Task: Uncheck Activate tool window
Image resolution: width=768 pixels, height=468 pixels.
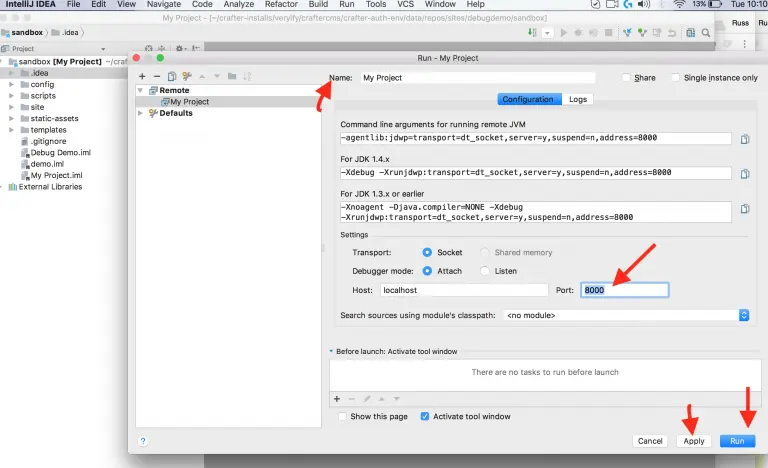Action: [x=426, y=416]
